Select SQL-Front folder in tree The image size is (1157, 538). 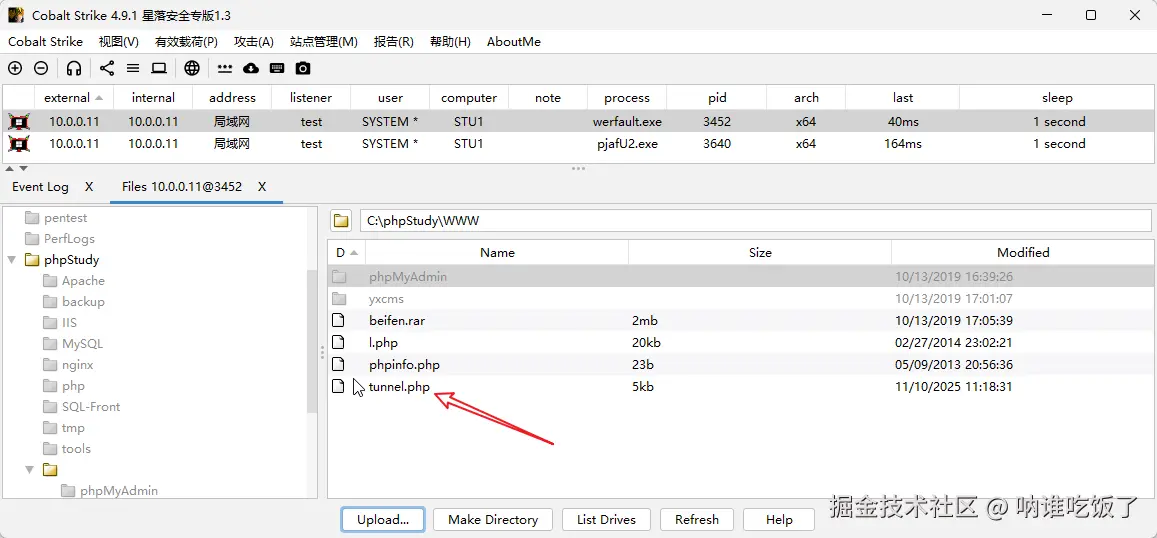[x=91, y=407]
